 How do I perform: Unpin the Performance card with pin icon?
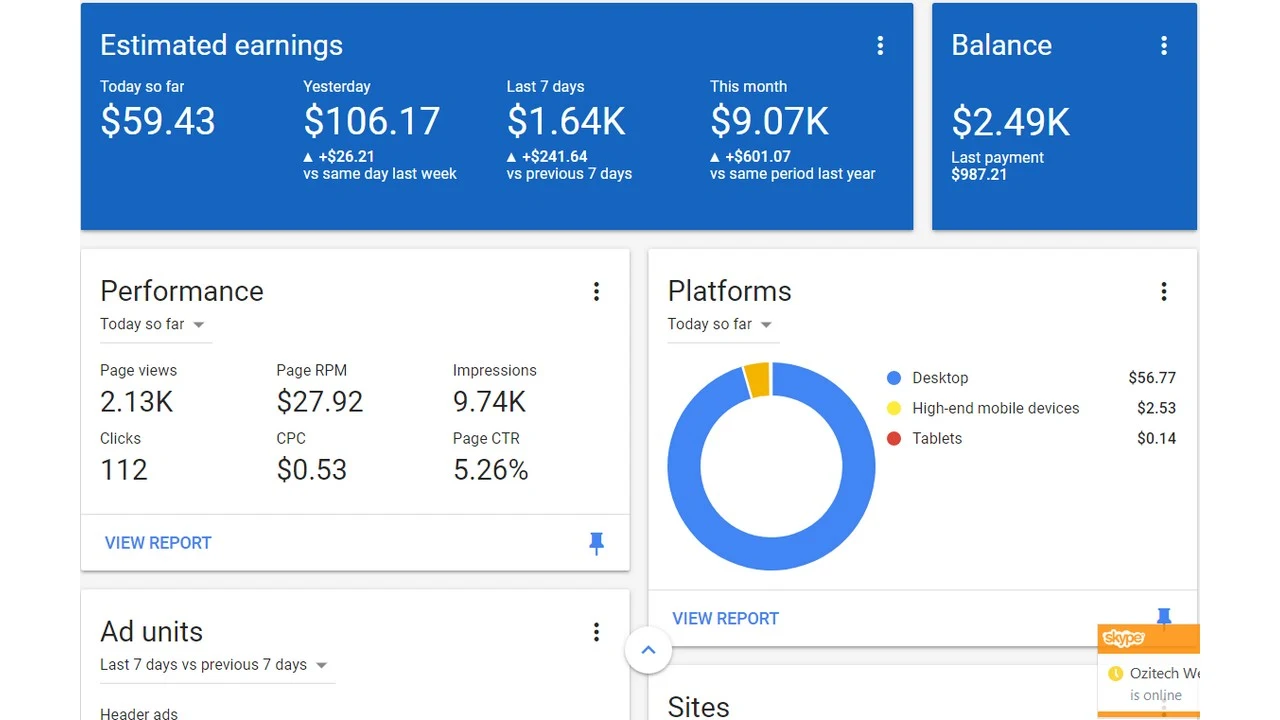click(x=596, y=543)
